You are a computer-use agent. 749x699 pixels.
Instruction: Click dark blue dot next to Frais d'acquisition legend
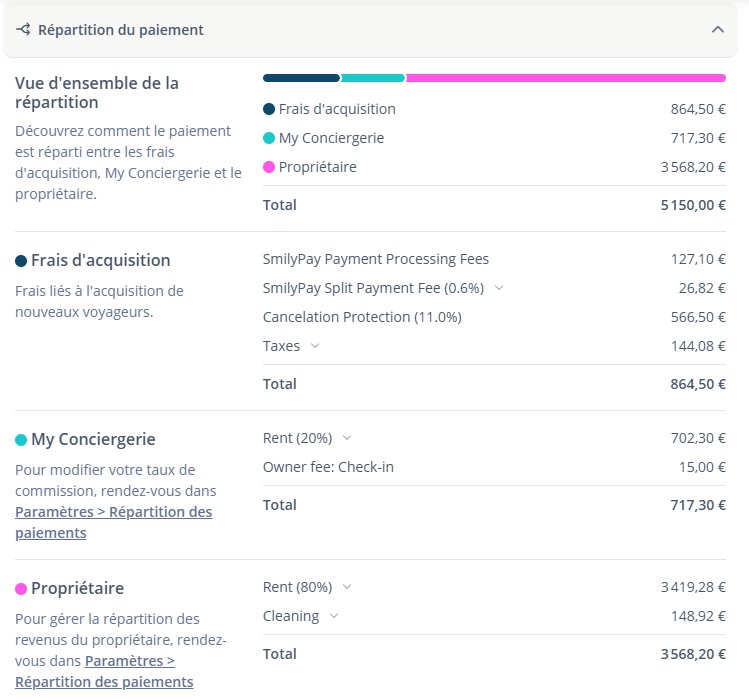tap(269, 109)
